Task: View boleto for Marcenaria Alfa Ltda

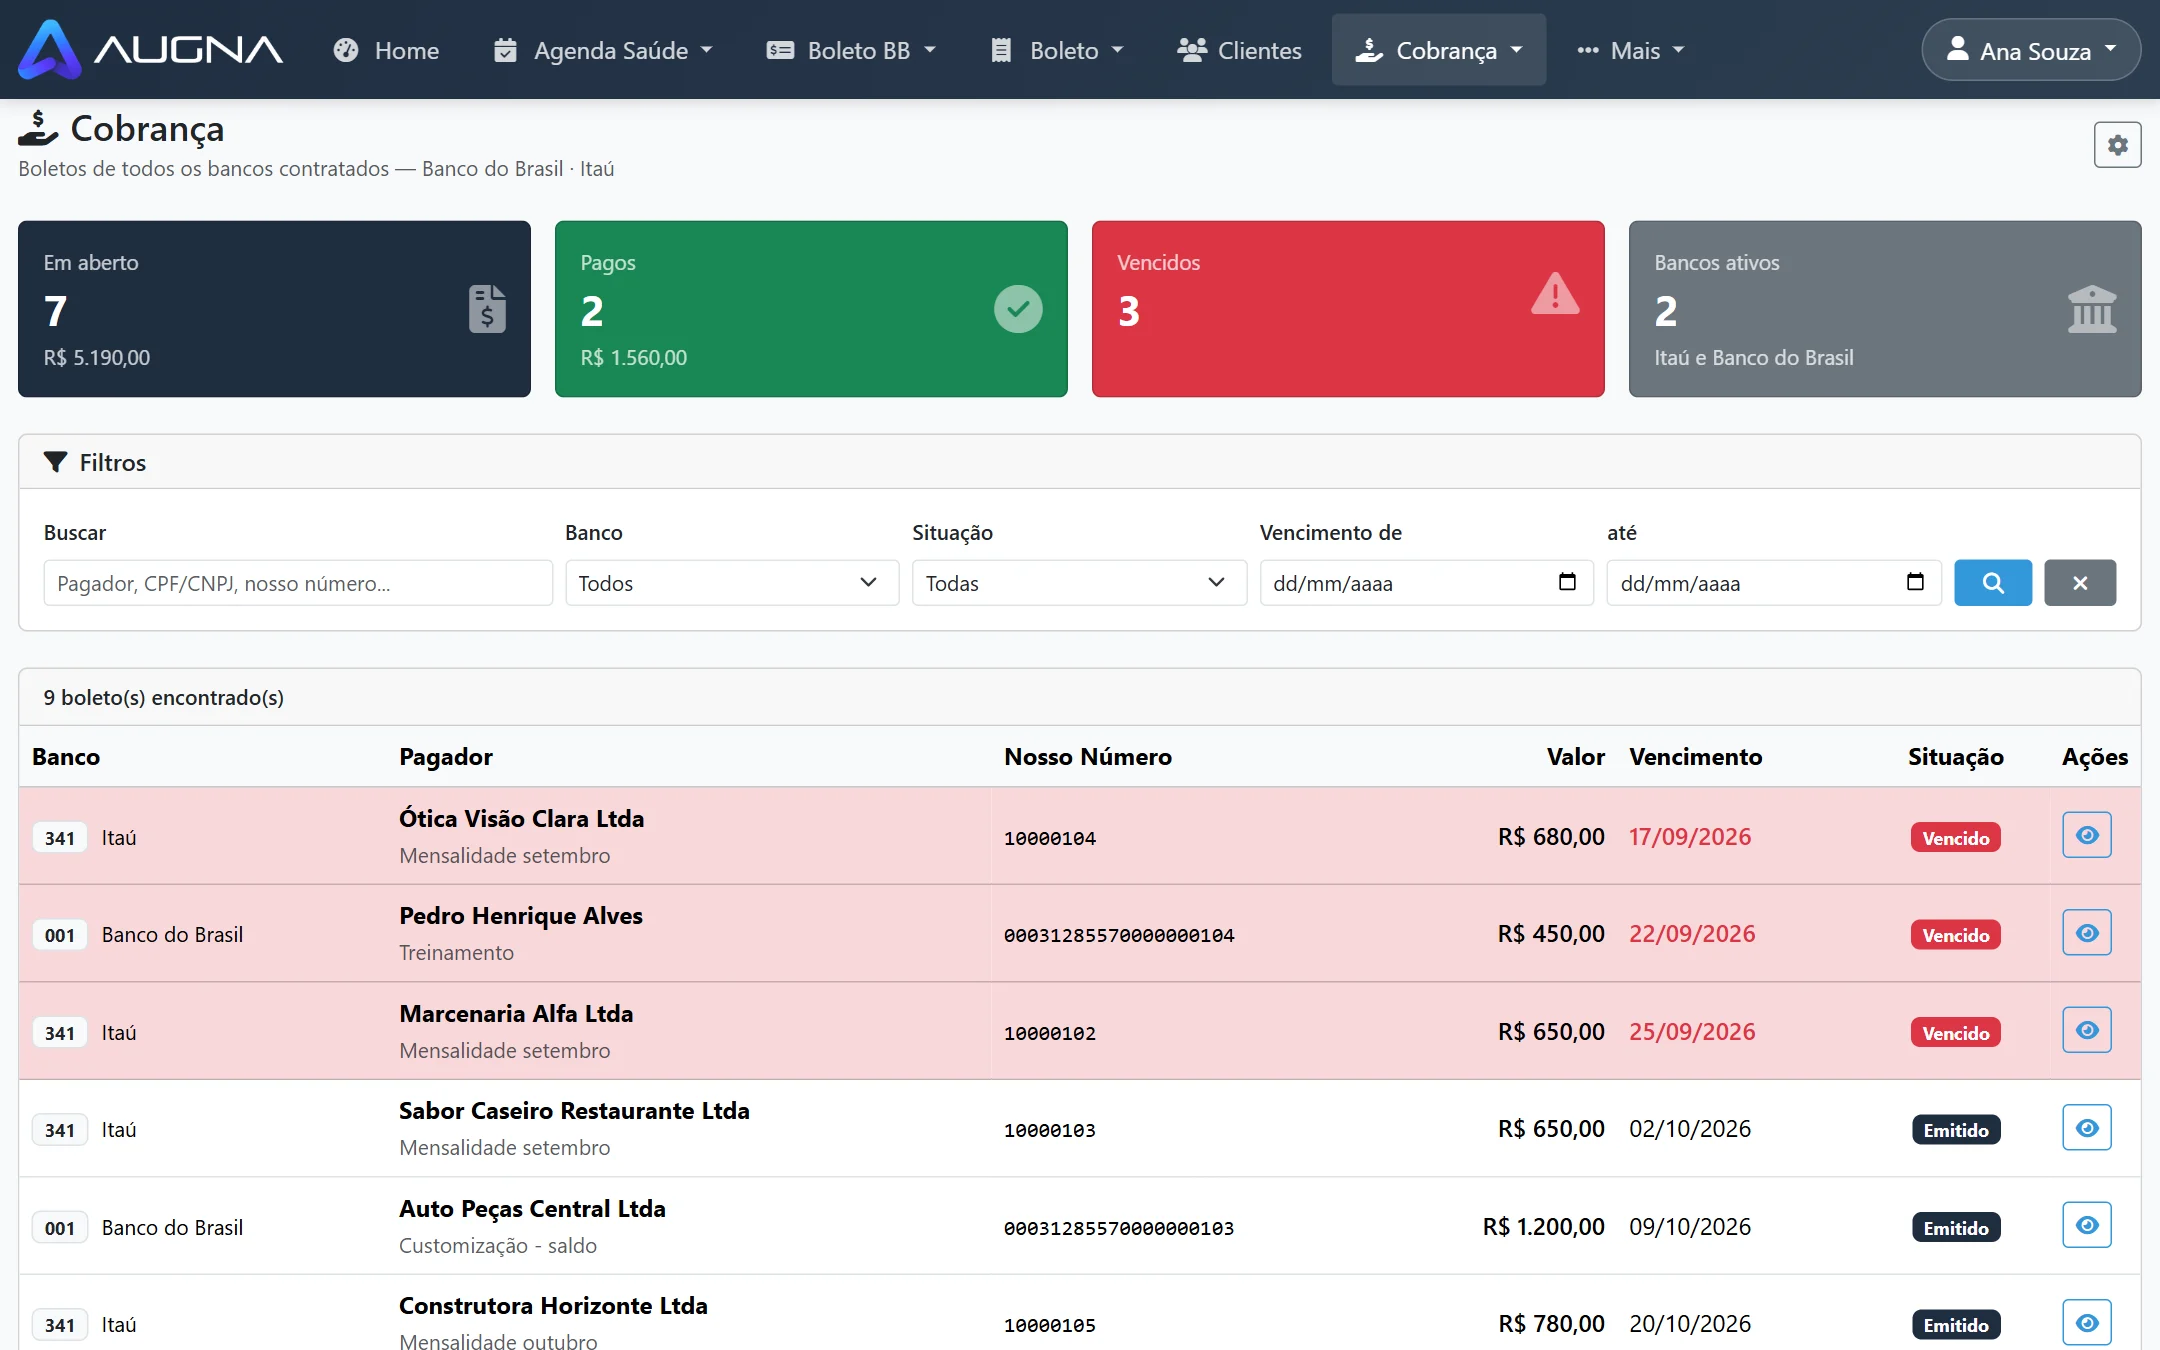Action: pyautogui.click(x=2086, y=1030)
